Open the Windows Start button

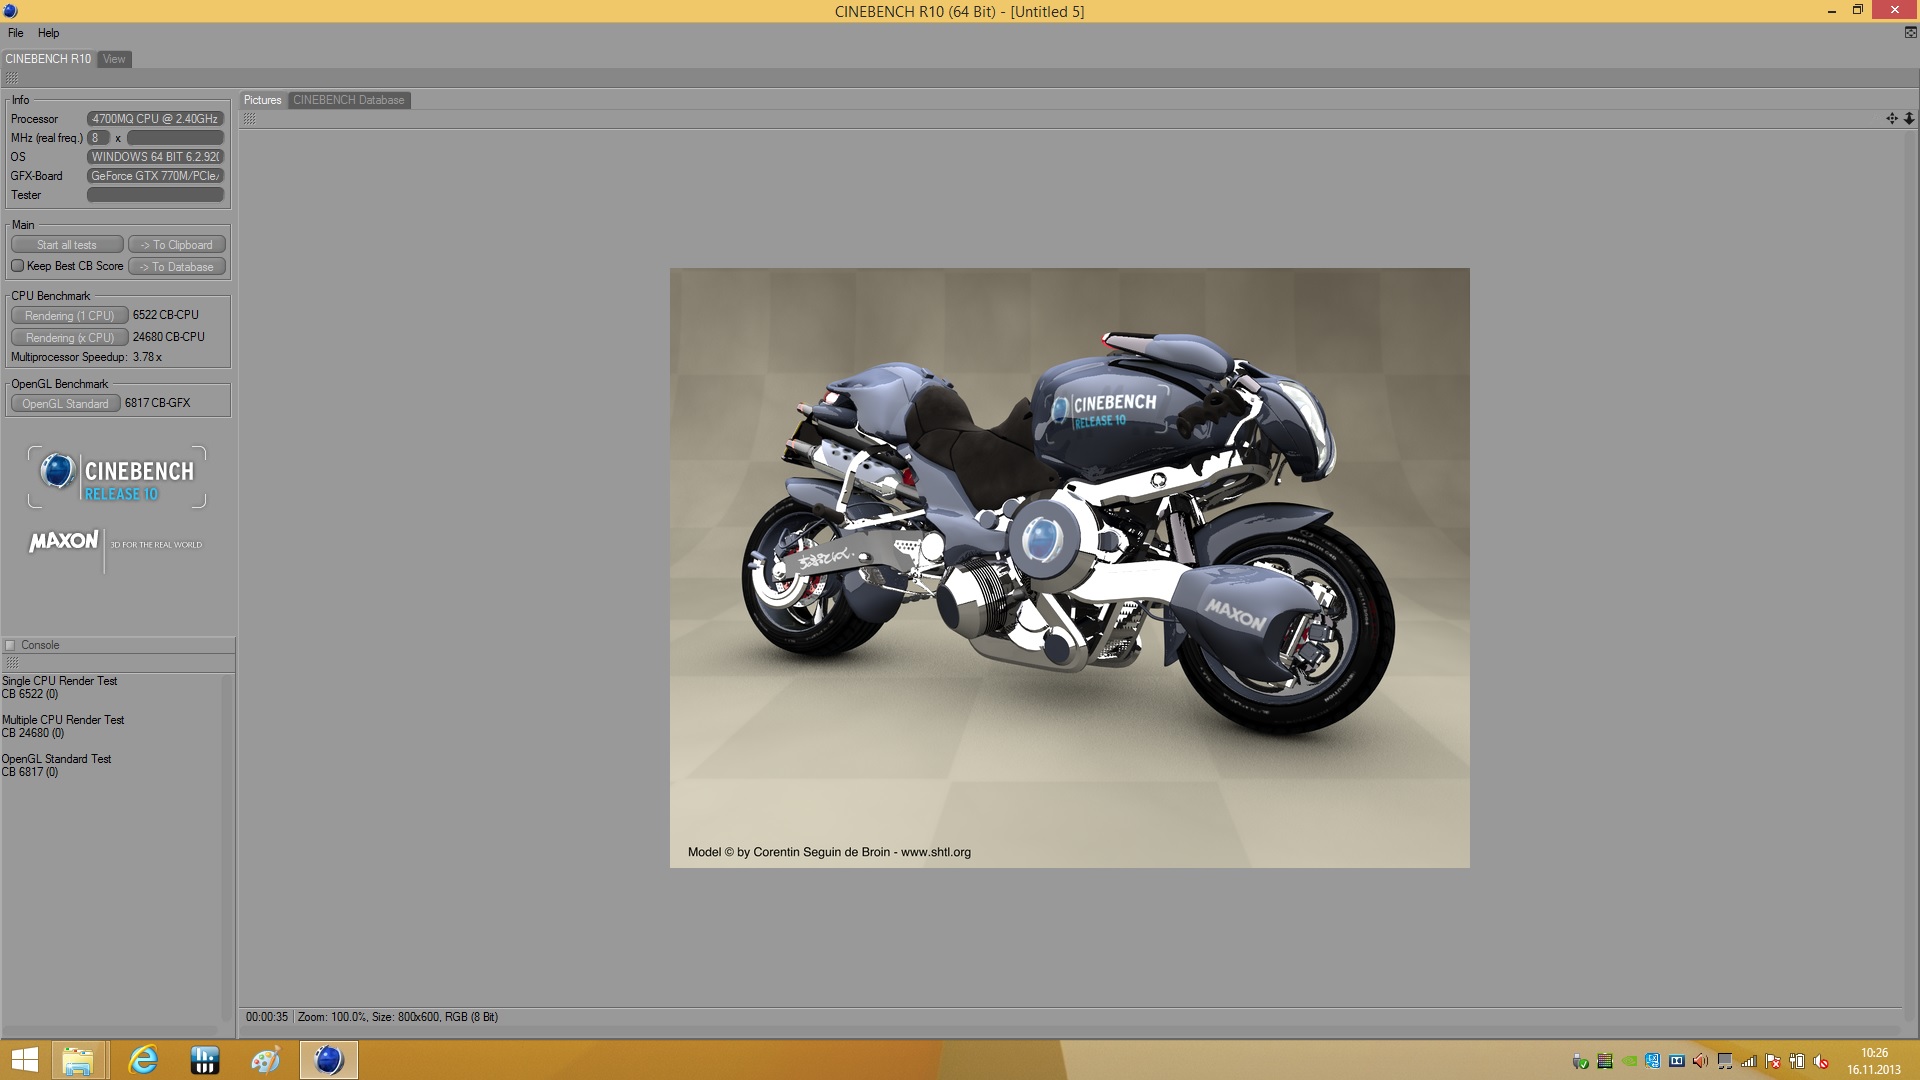click(x=24, y=1060)
